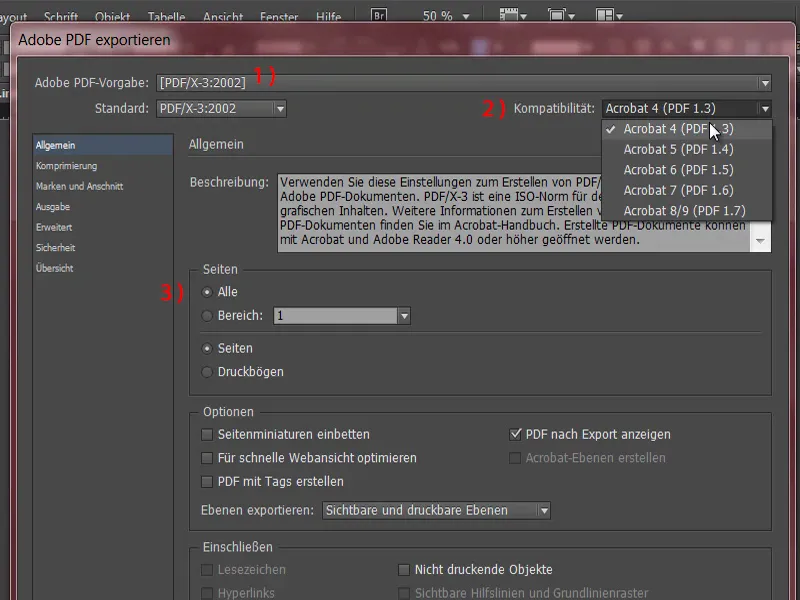The height and width of the screenshot is (600, 800).
Task: Open the Schrift menu
Action: 61,17
